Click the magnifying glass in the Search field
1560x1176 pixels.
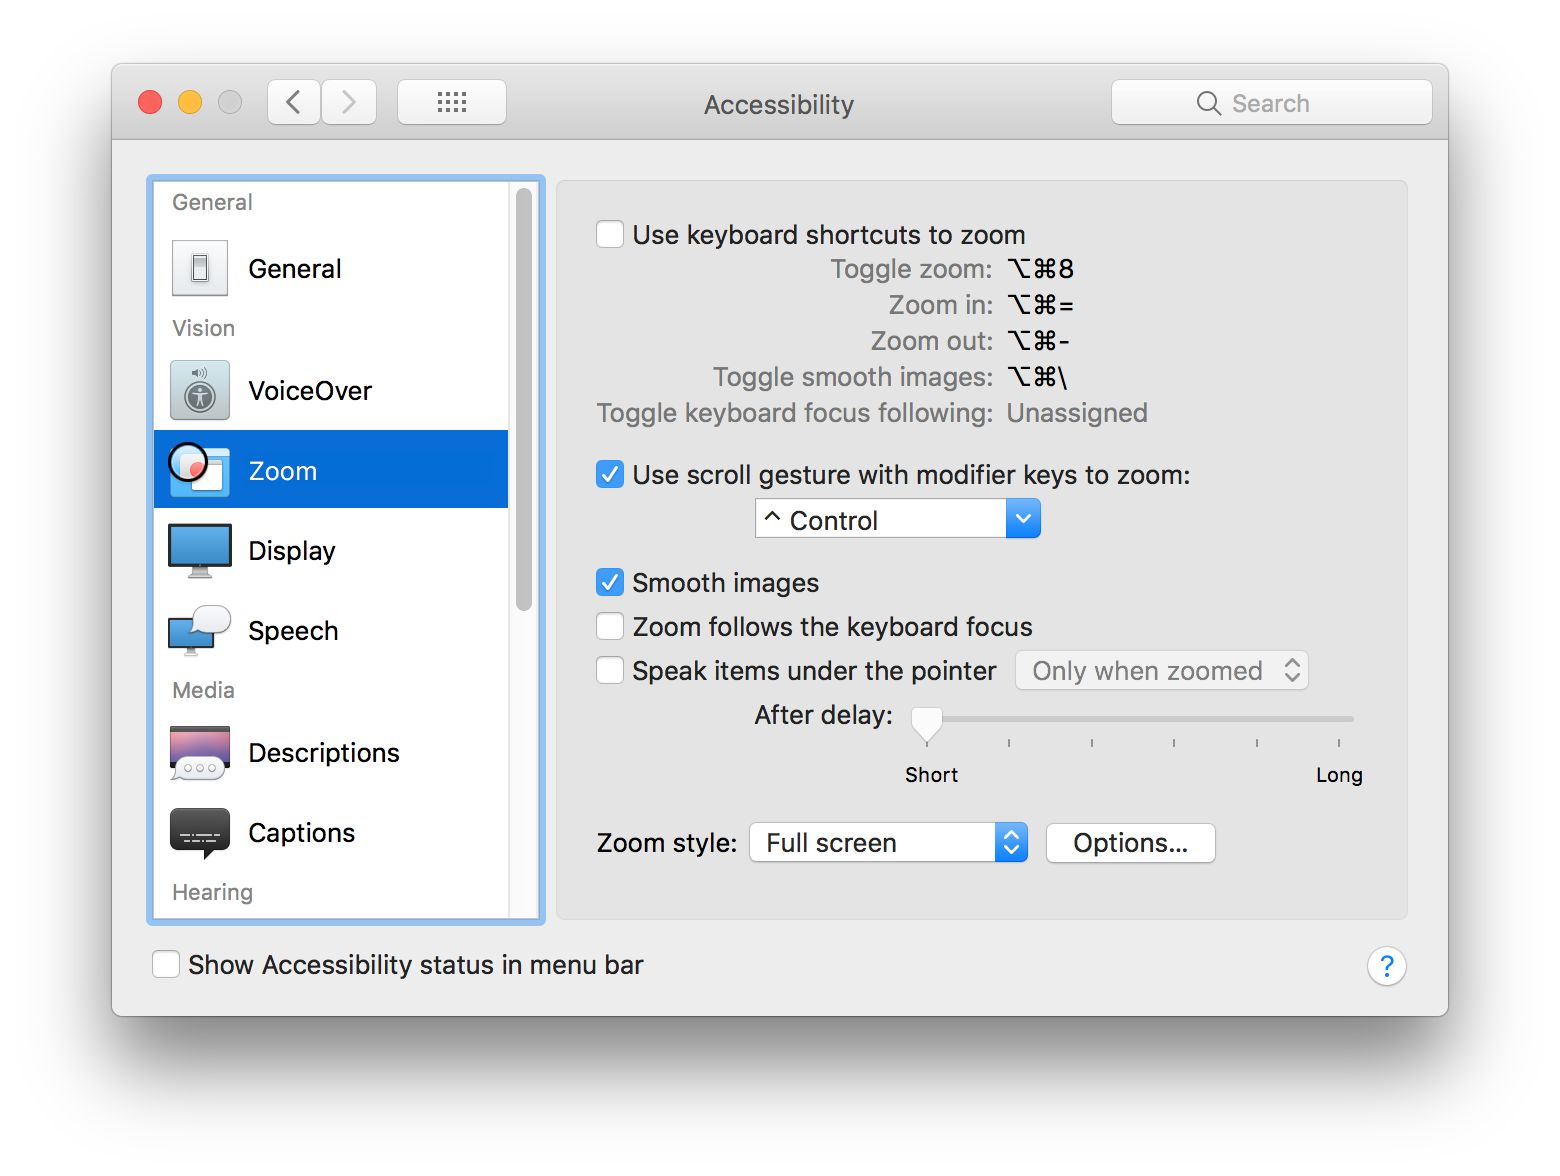coord(1209,103)
